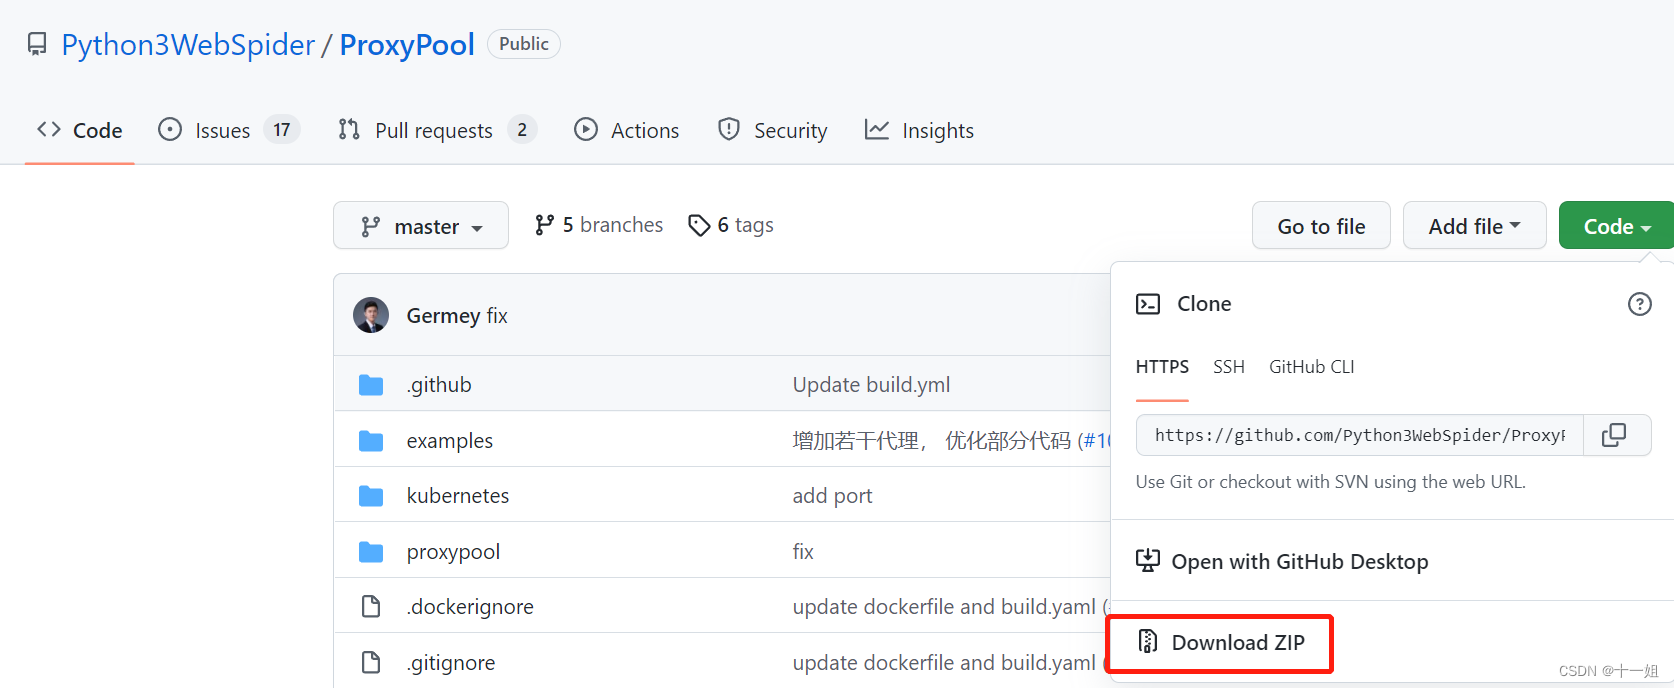Open the 'Update build.yml' commit message

(x=871, y=385)
